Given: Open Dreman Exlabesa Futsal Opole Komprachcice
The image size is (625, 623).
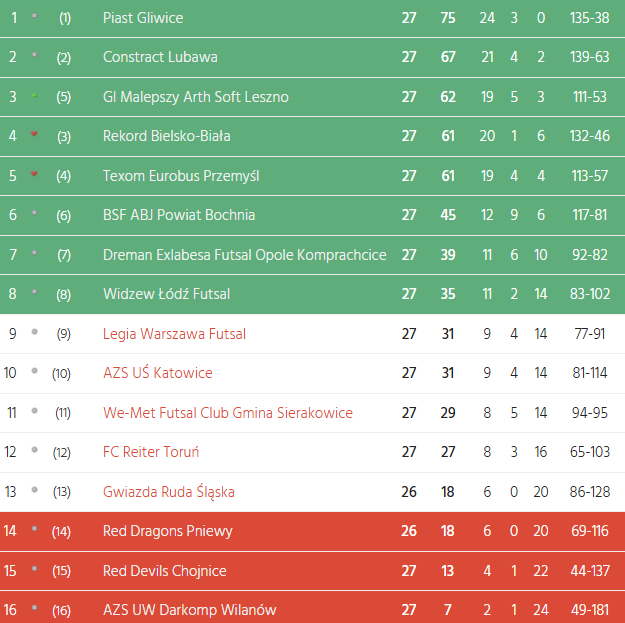Looking at the screenshot, I should (244, 255).
